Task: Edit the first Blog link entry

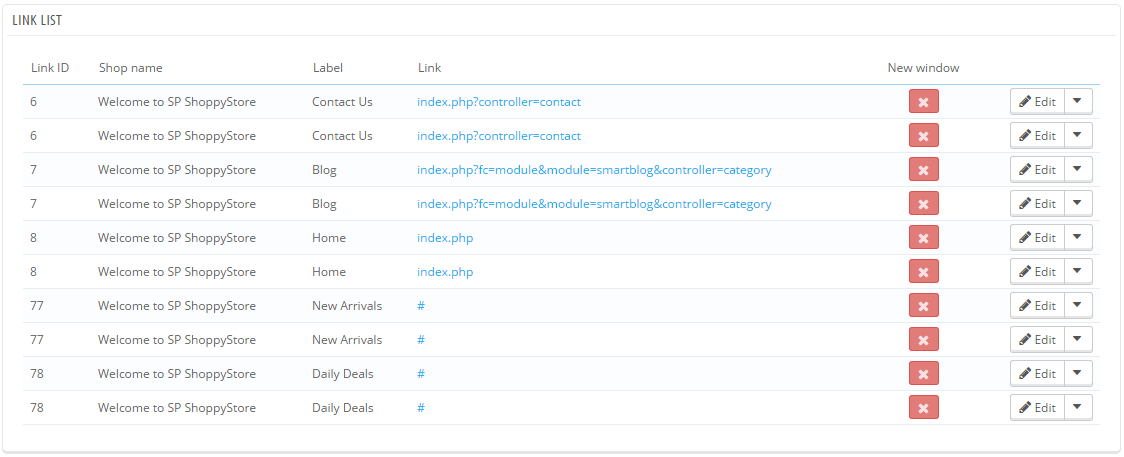Action: 1037,170
